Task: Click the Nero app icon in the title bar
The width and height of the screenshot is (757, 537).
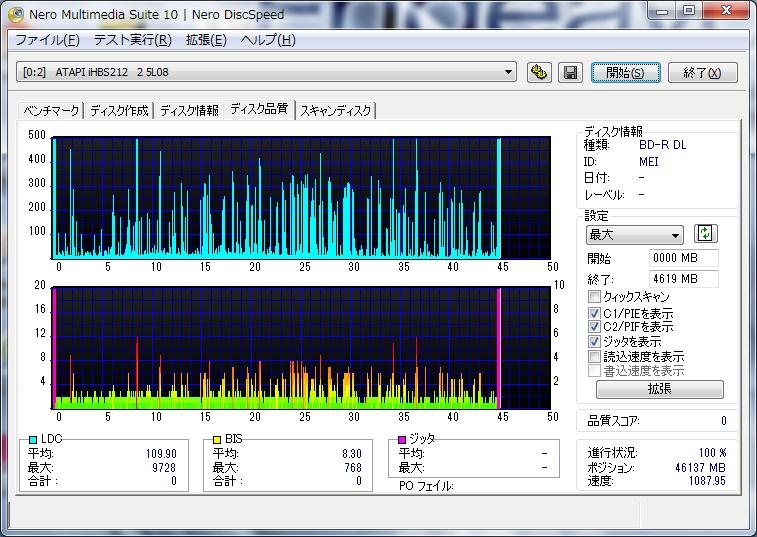Action: tap(16, 14)
